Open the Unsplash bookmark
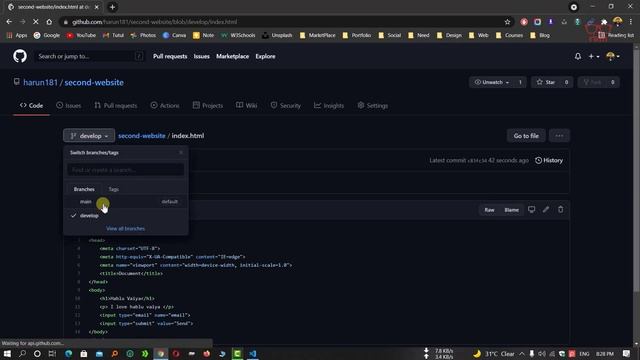 point(277,36)
